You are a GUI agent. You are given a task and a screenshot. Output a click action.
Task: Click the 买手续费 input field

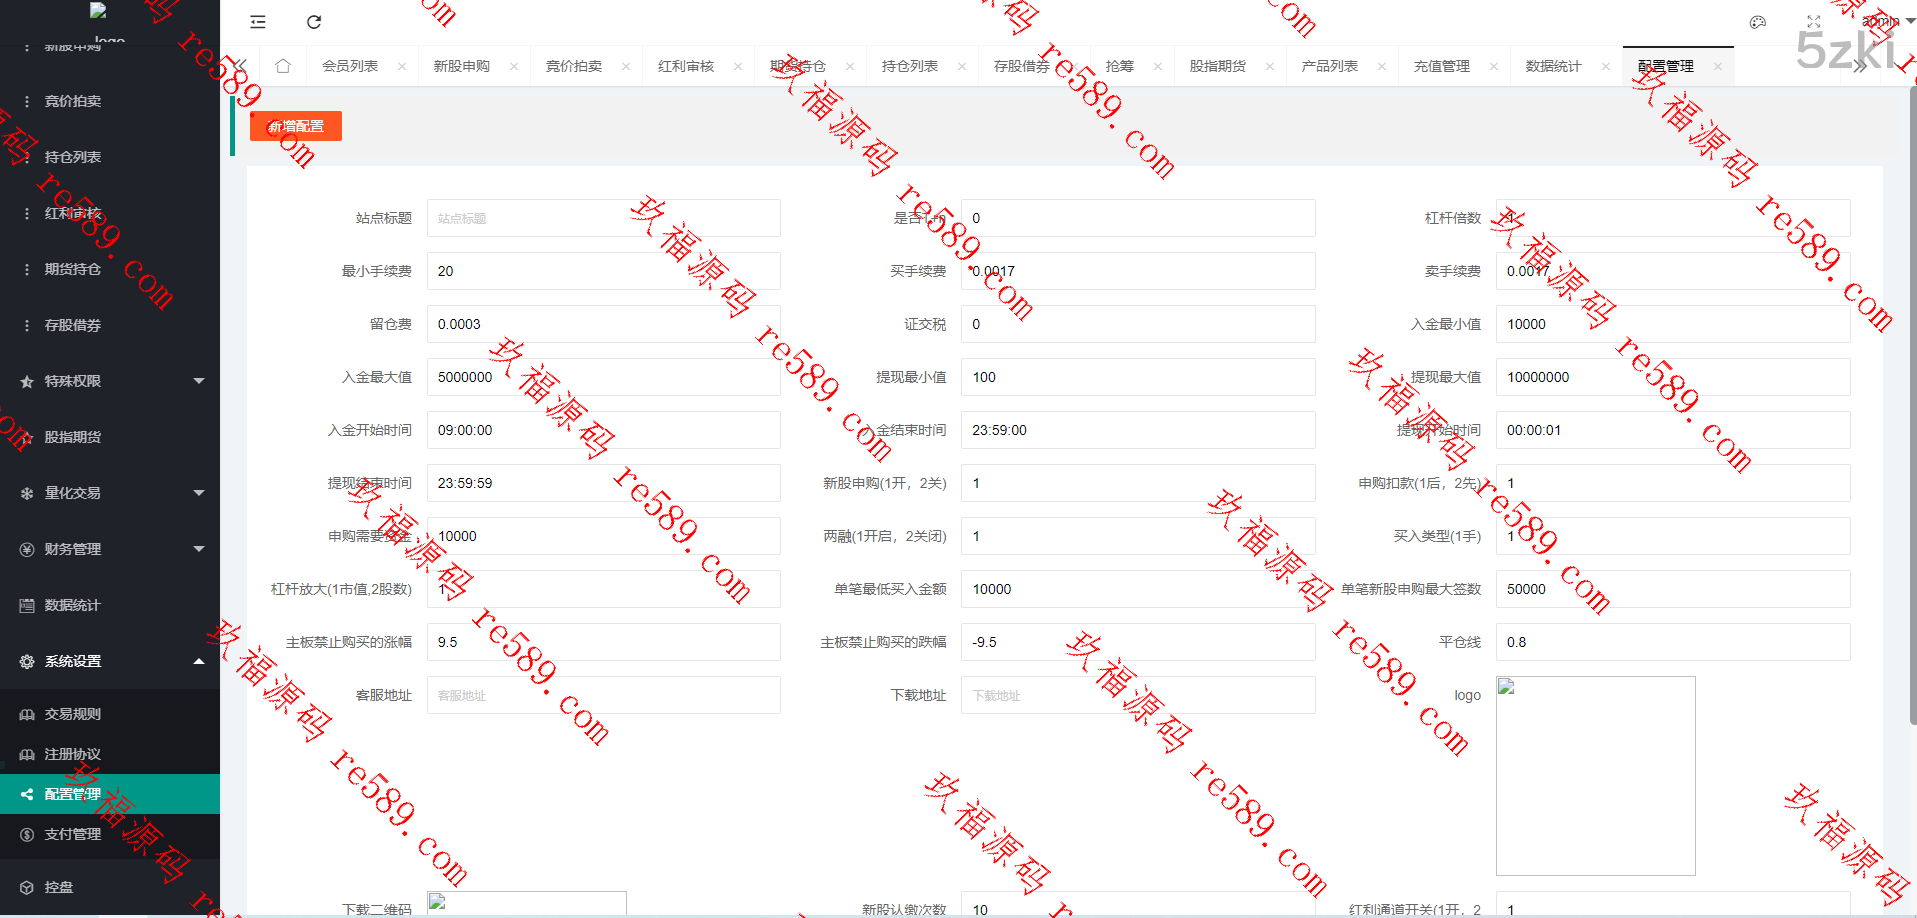[x=1138, y=271]
